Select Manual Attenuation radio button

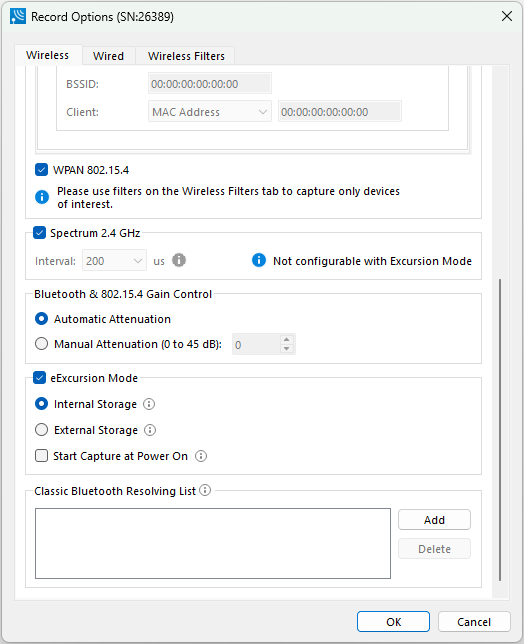click(x=41, y=344)
